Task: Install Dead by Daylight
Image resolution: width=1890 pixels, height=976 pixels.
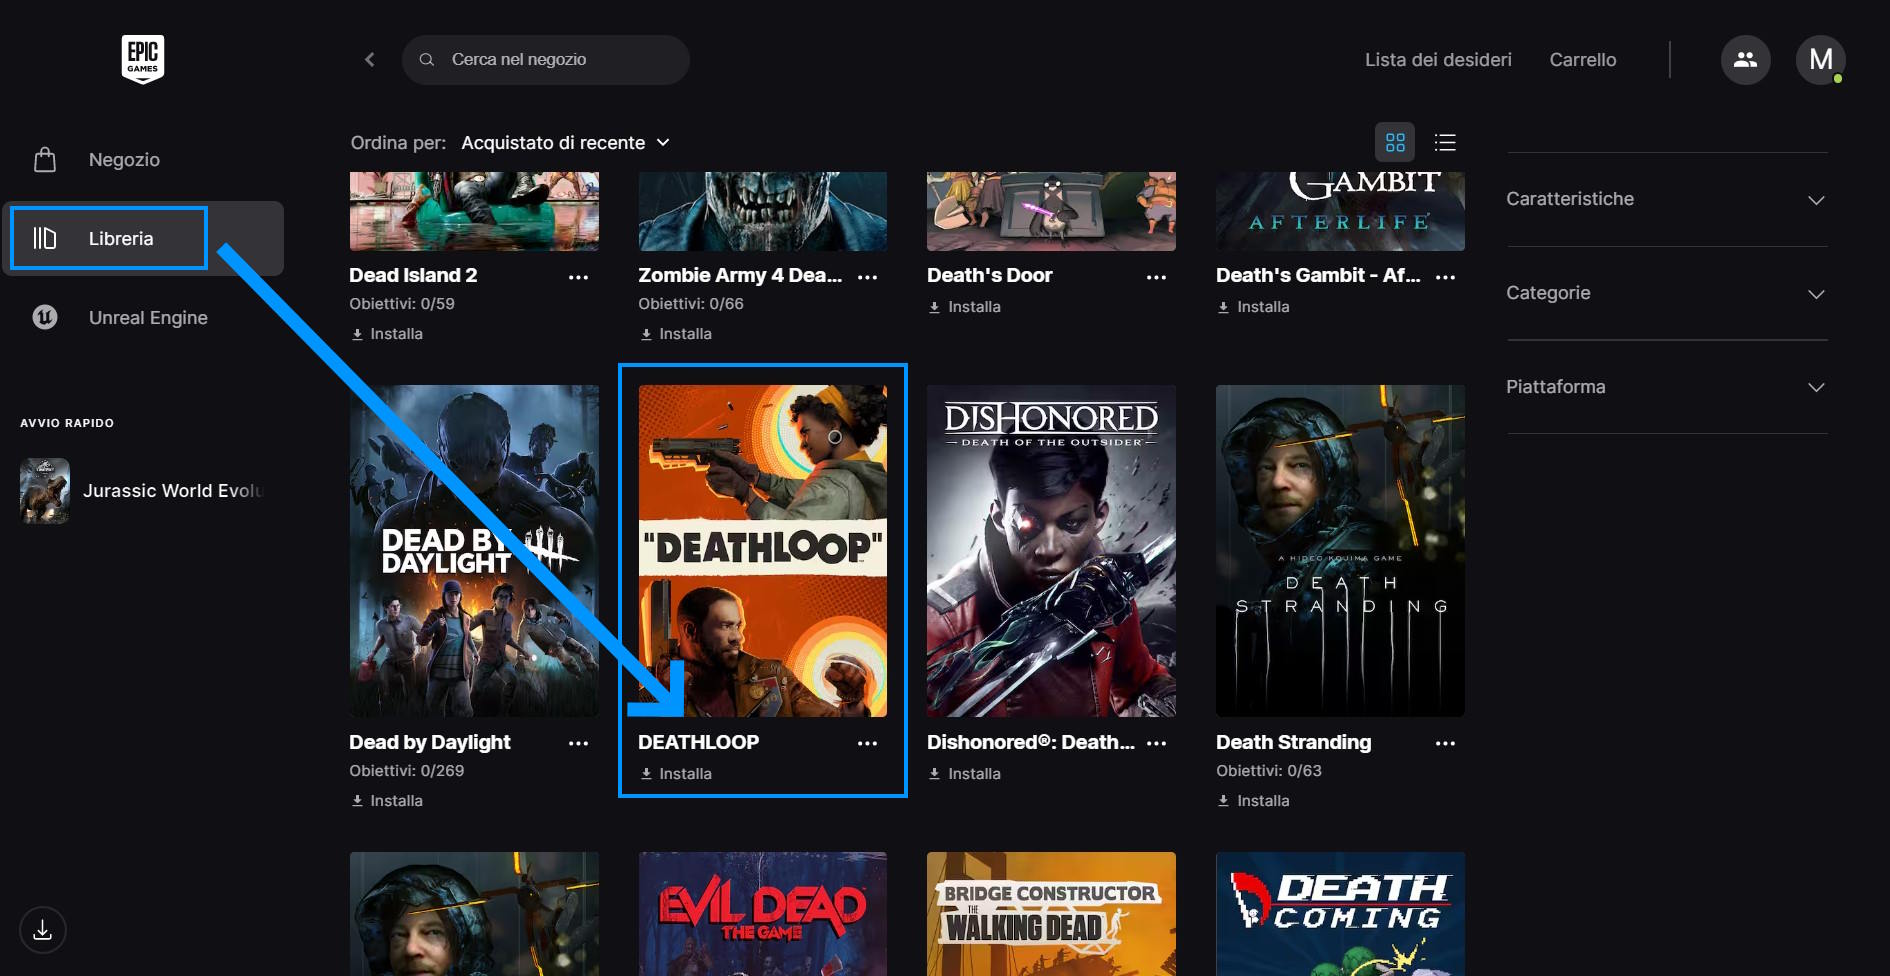Action: point(387,801)
